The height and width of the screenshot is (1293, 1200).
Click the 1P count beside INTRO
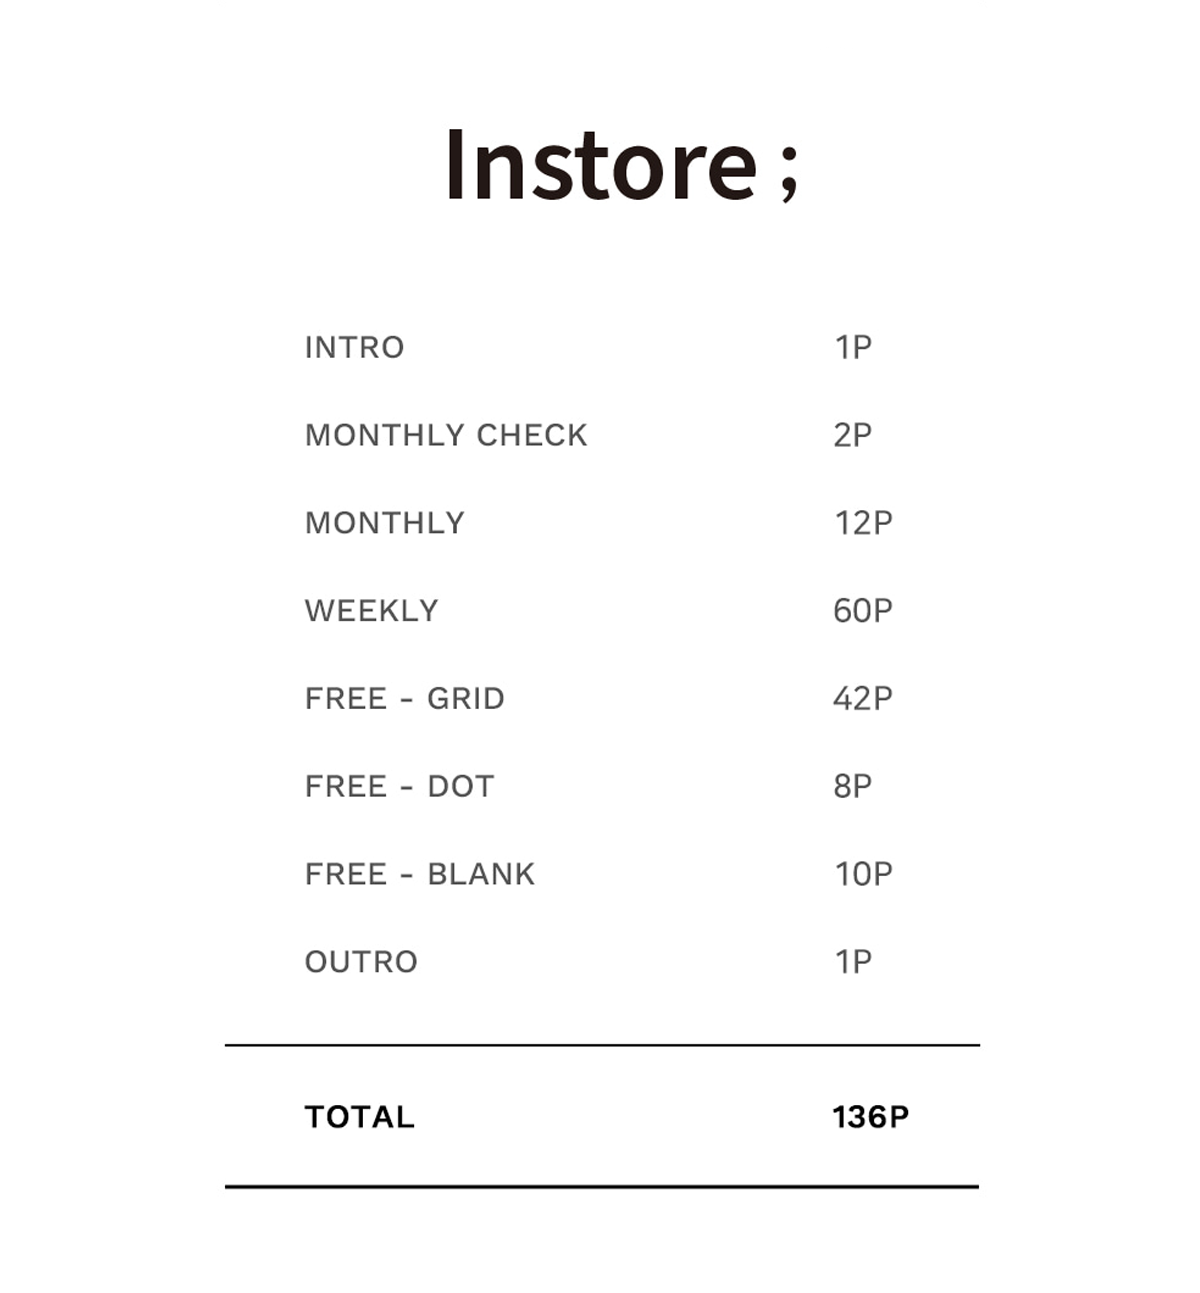853,347
